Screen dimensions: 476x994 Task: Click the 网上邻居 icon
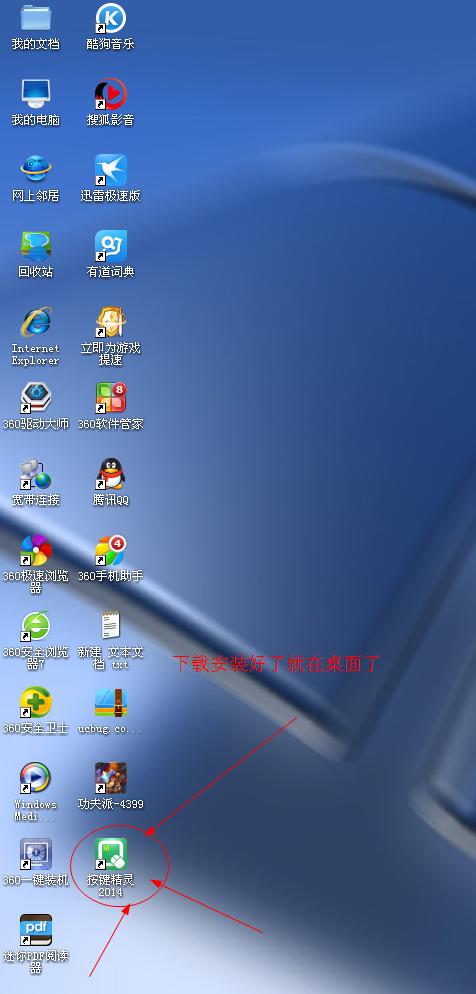35,170
